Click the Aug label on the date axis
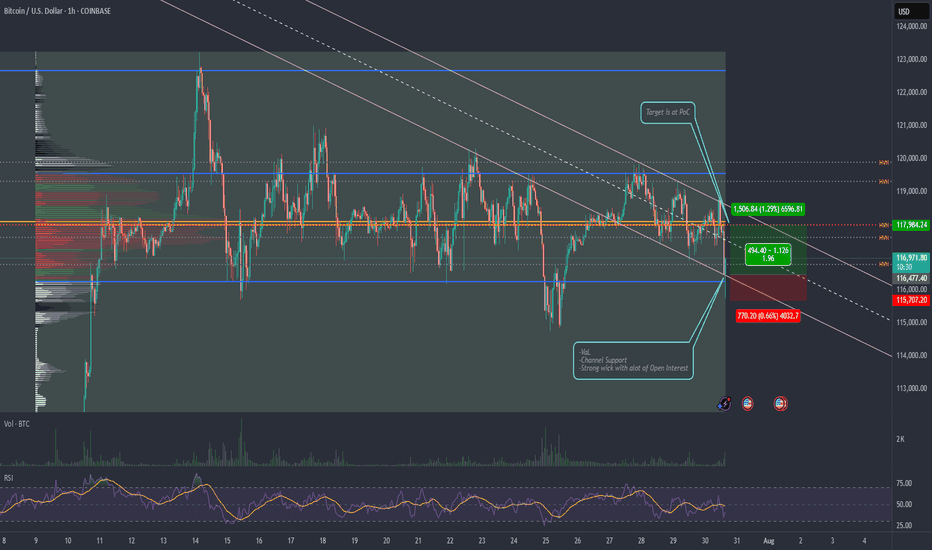 pos(769,540)
